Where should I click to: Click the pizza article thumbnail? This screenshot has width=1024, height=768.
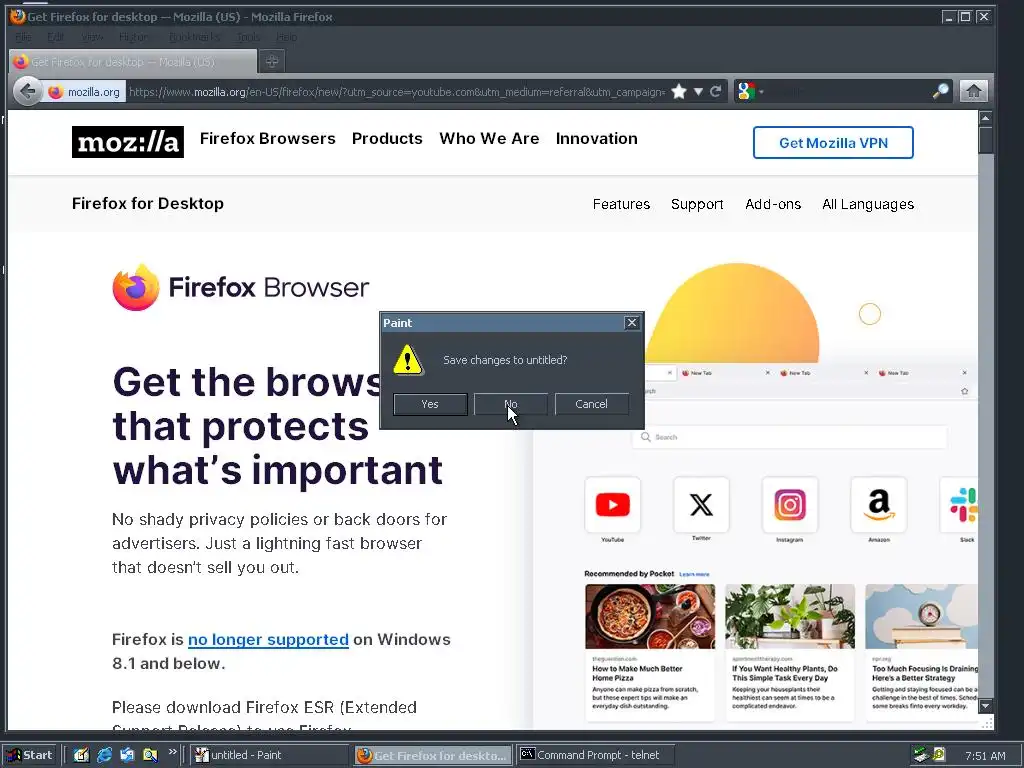[650, 616]
